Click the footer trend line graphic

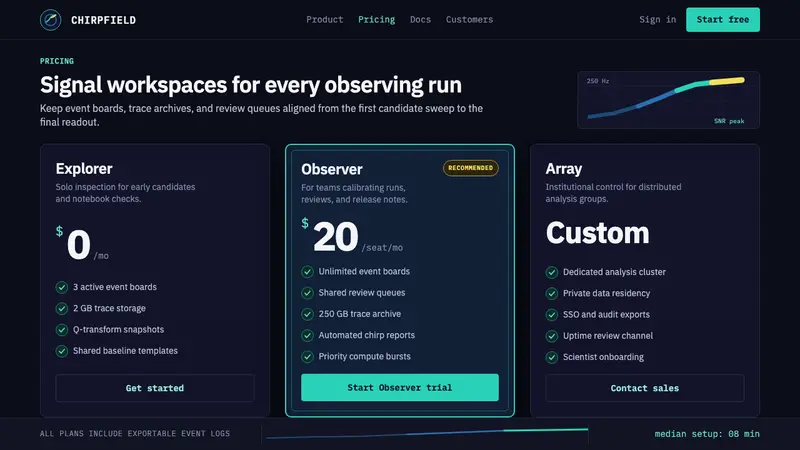427,434
